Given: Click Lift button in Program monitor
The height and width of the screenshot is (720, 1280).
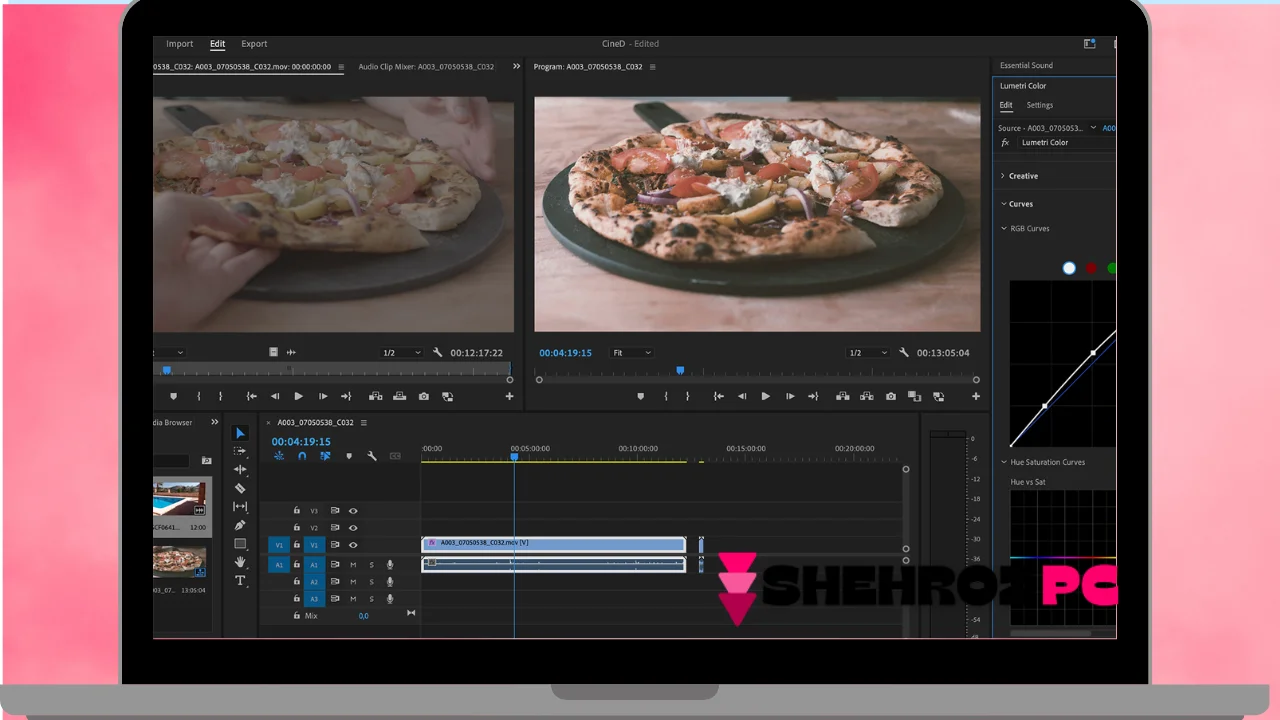Looking at the screenshot, I should [x=843, y=397].
